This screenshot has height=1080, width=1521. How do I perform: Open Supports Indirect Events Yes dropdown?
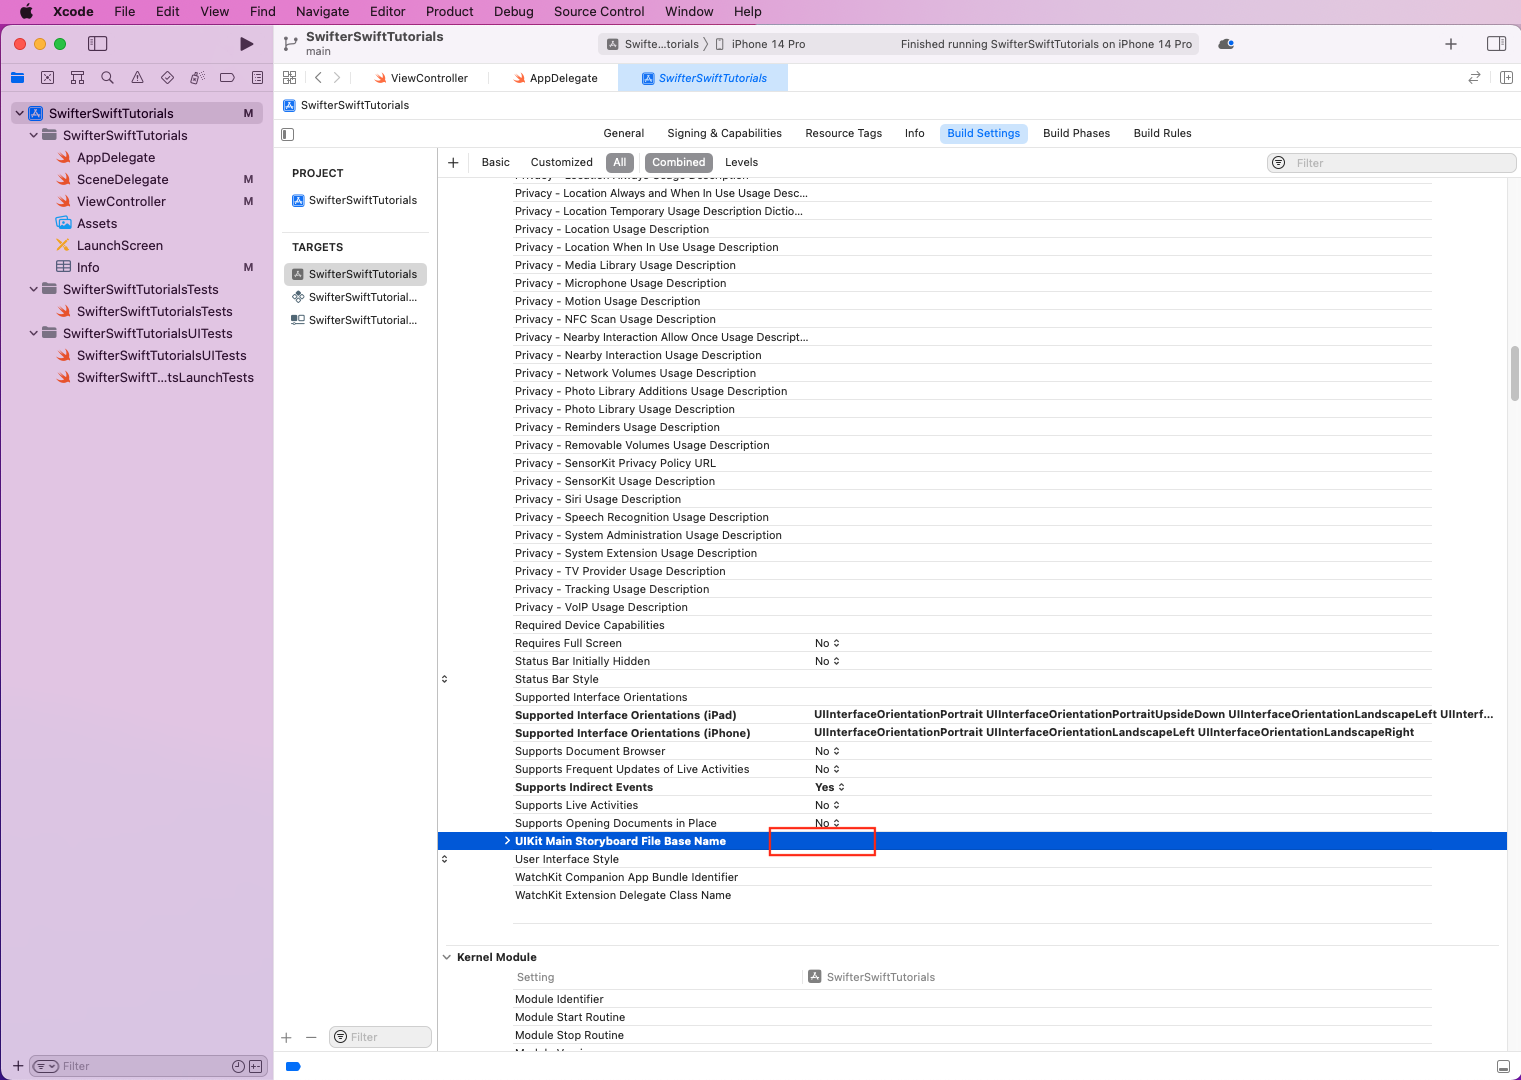830,787
